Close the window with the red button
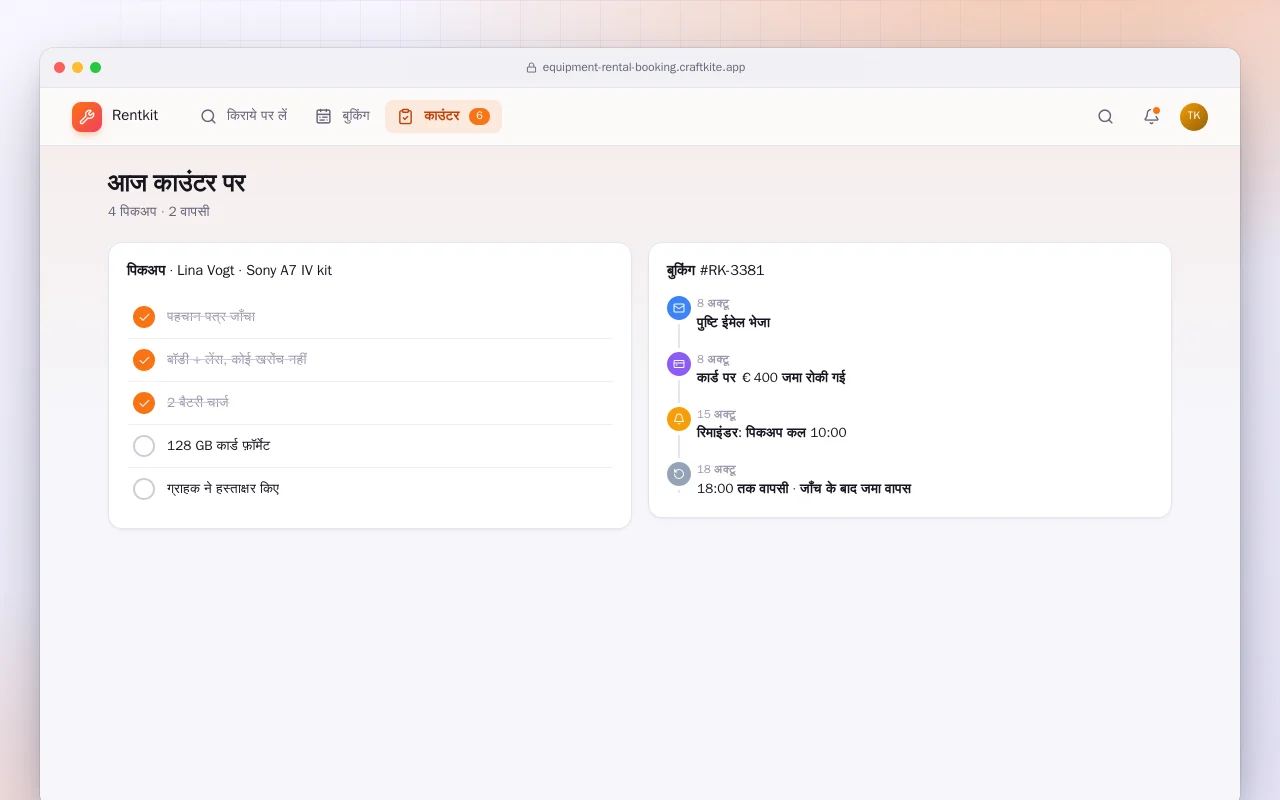Screen dimensions: 1280x800 point(60,68)
